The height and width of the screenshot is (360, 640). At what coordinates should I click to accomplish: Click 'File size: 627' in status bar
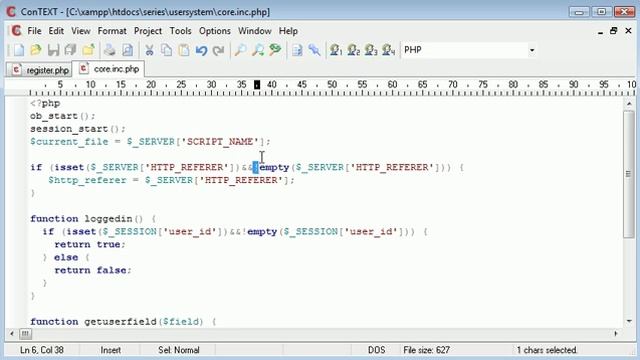point(427,350)
